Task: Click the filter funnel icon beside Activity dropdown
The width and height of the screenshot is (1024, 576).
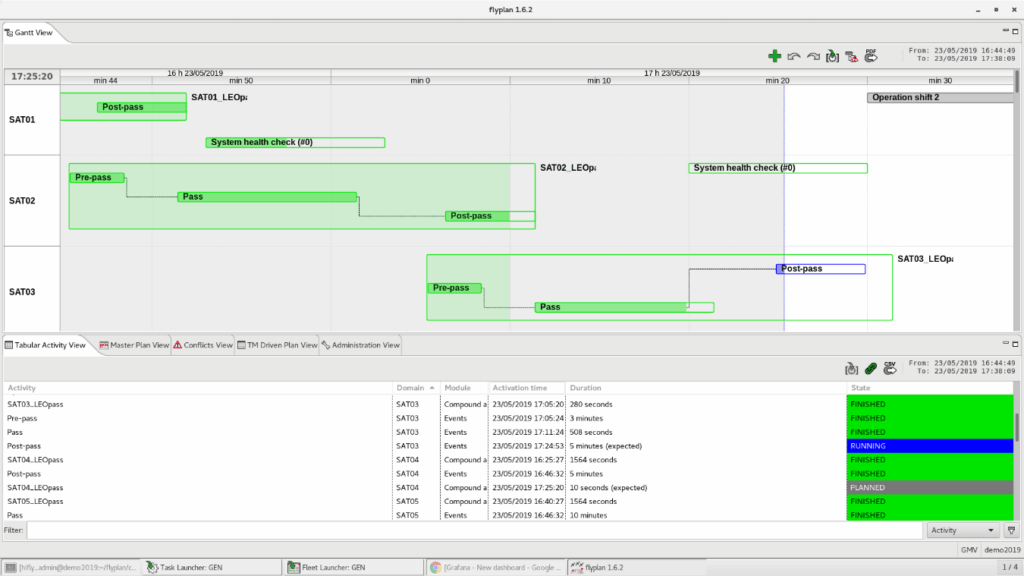Action: [x=1012, y=530]
